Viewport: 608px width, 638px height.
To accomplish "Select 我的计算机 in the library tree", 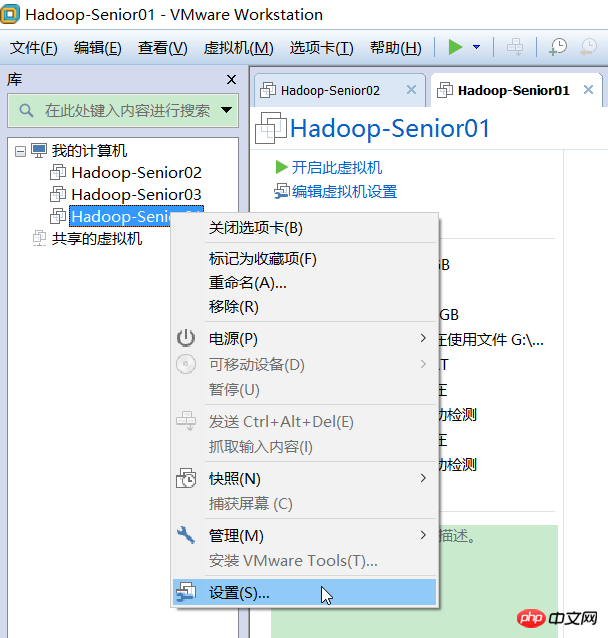I will pyautogui.click(x=89, y=151).
